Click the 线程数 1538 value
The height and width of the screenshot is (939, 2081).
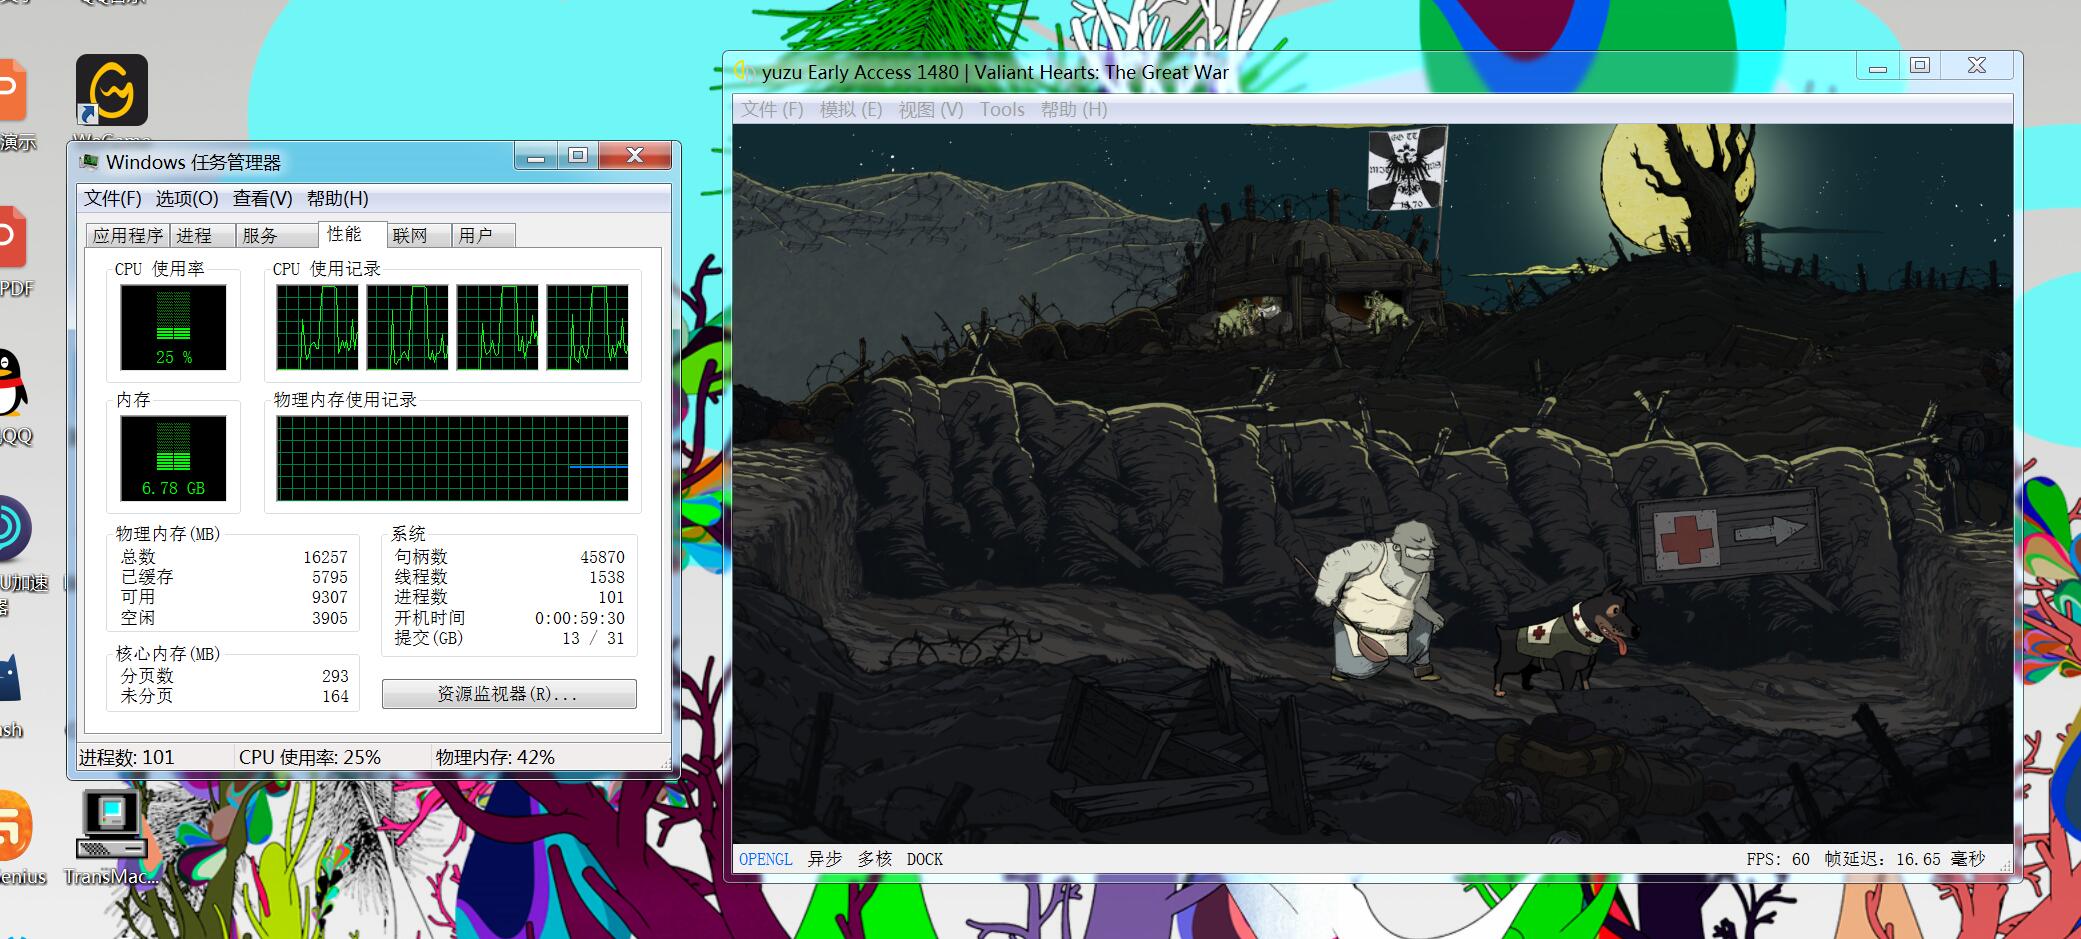click(x=606, y=577)
